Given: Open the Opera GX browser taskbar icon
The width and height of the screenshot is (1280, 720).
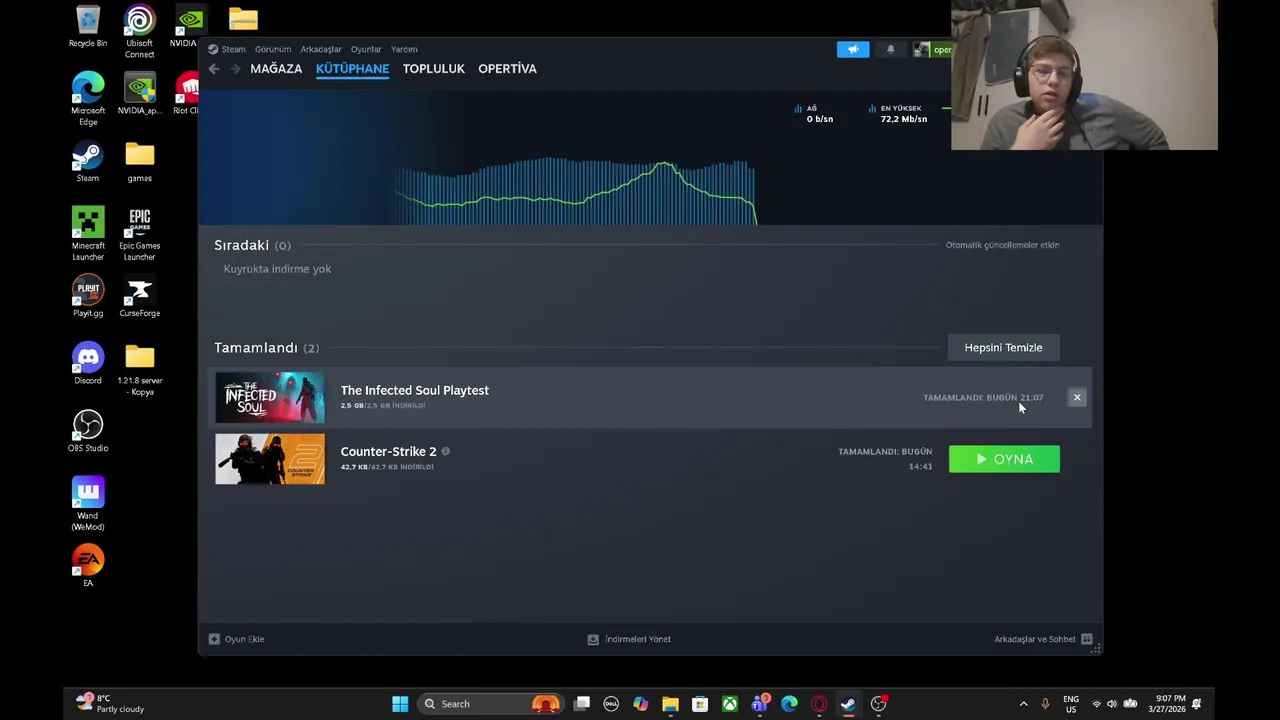Looking at the screenshot, I should point(819,704).
